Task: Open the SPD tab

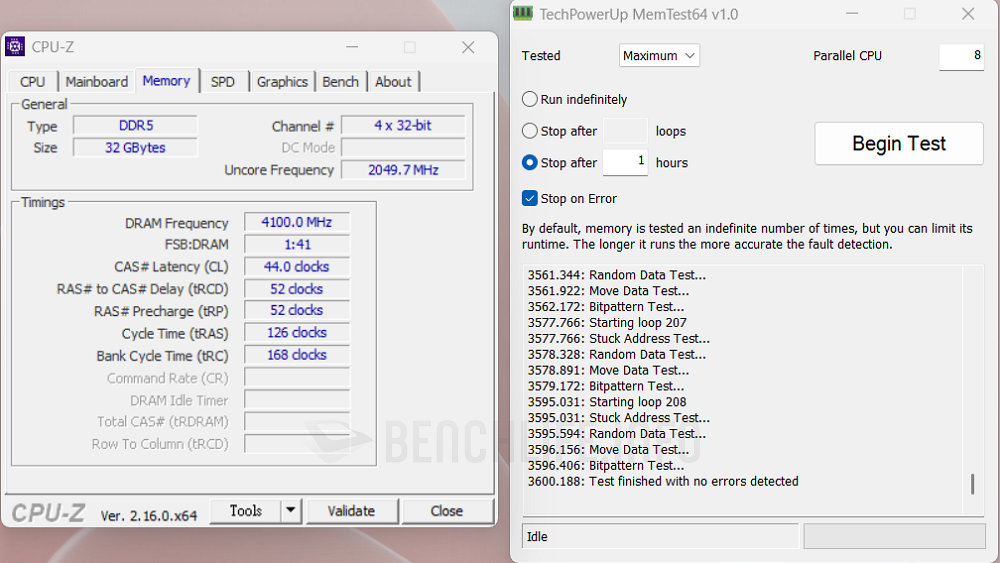Action: click(x=223, y=82)
